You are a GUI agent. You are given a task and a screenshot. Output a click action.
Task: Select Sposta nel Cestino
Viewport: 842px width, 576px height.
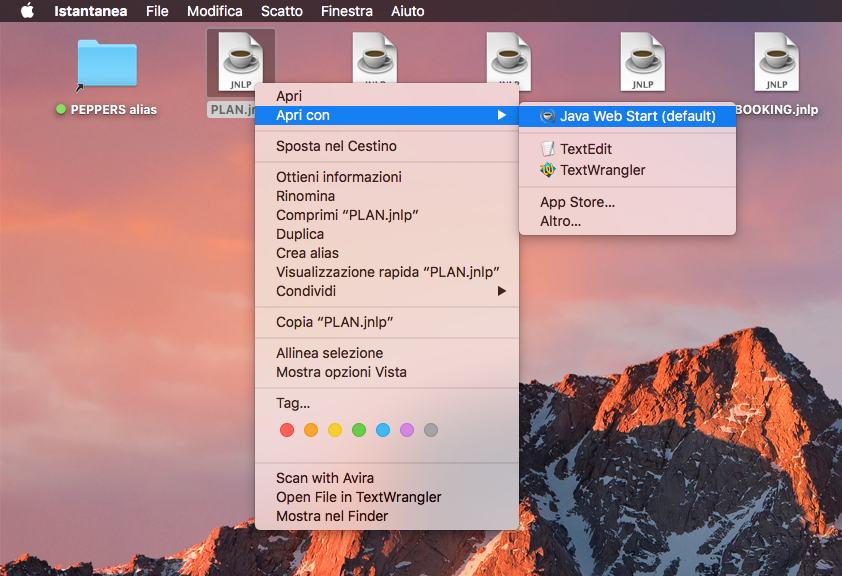point(387,146)
